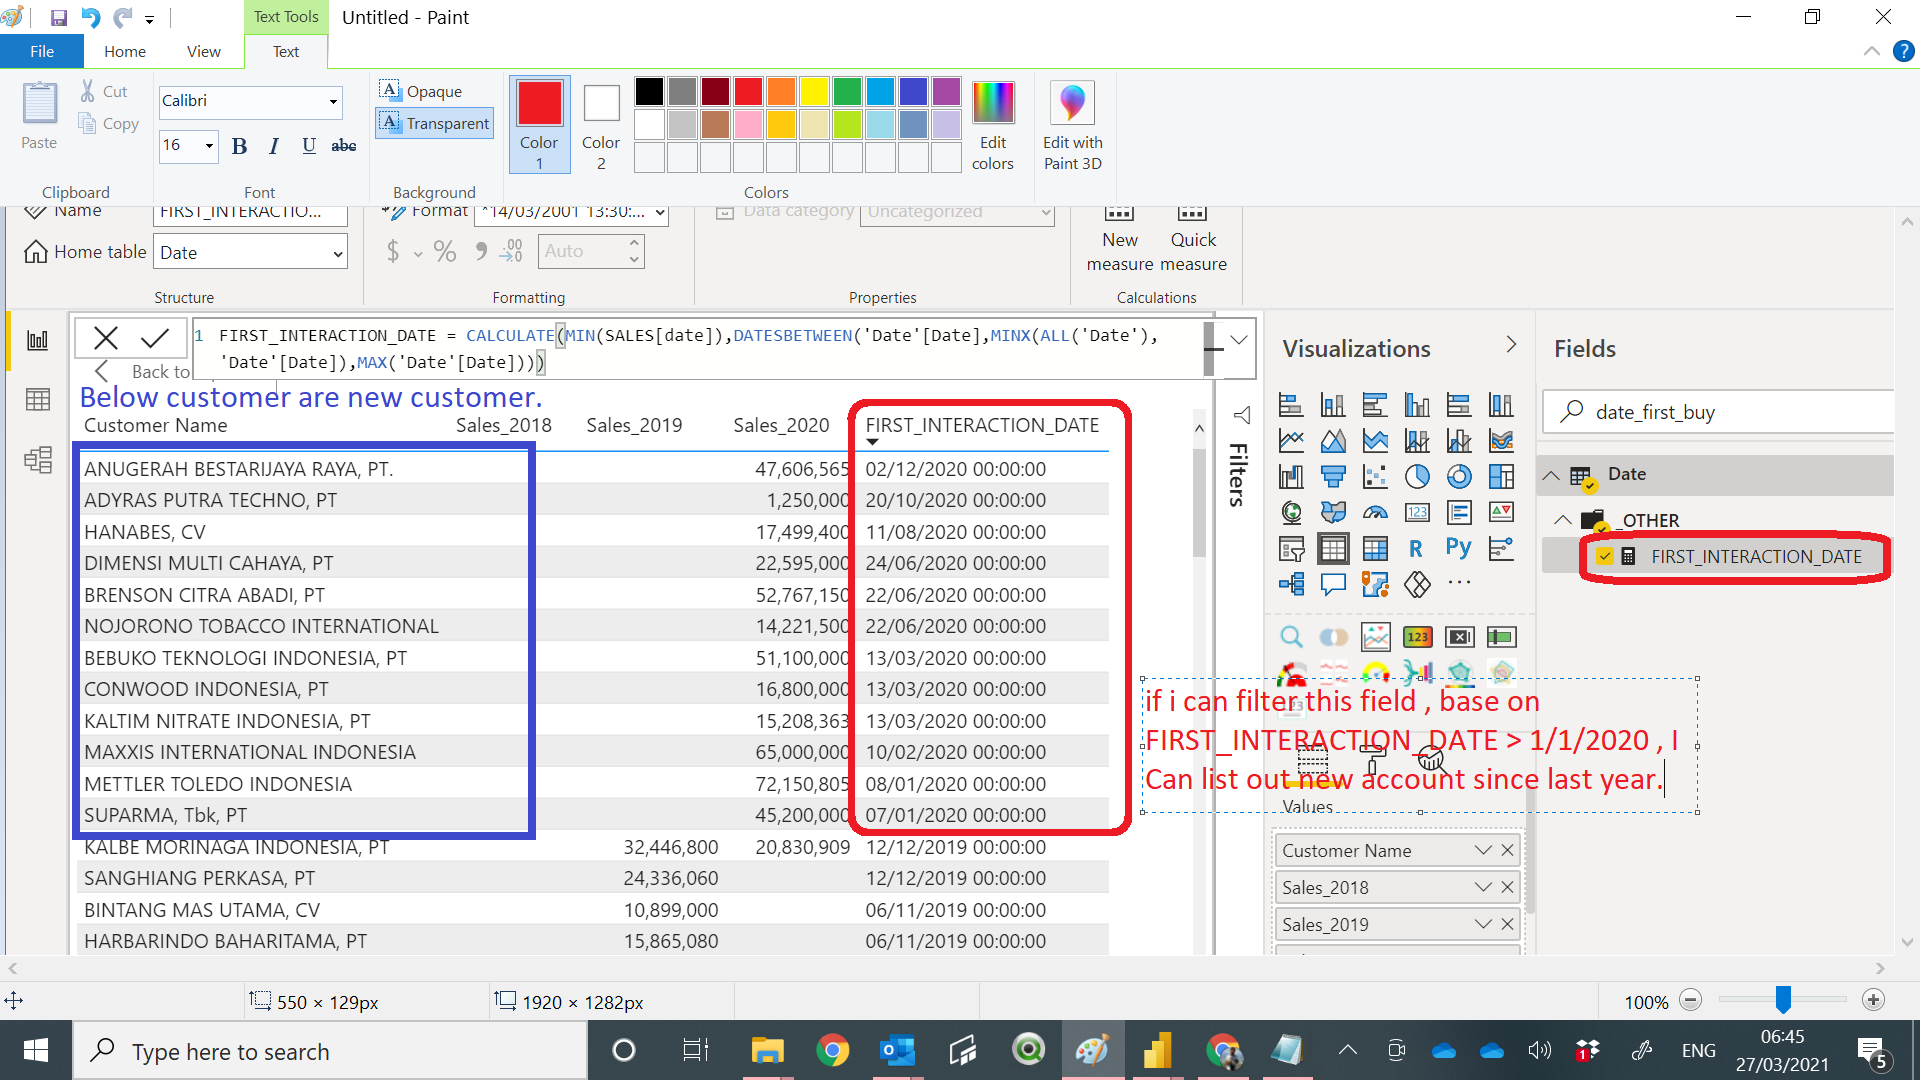Click the Save icon in quick access toolbar

click(x=58, y=17)
